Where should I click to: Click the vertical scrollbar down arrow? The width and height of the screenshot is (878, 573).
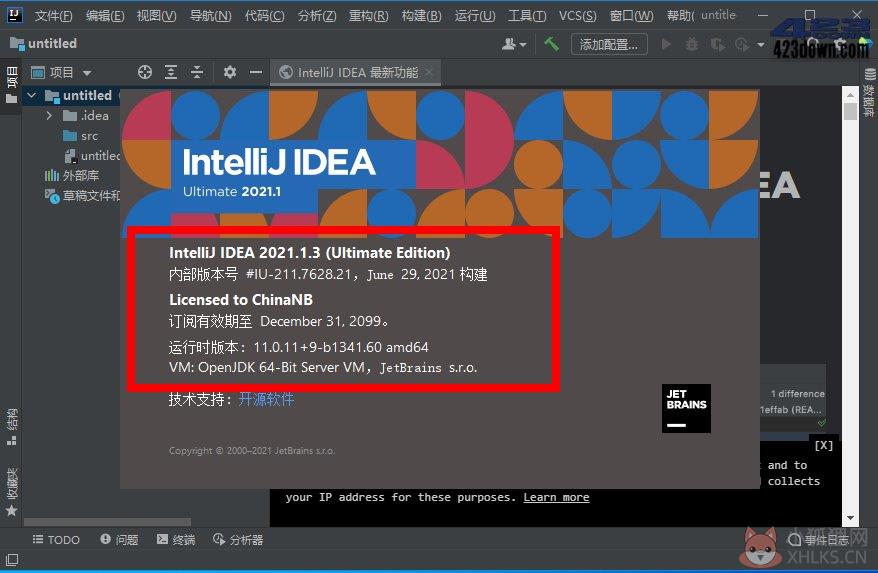coord(850,518)
